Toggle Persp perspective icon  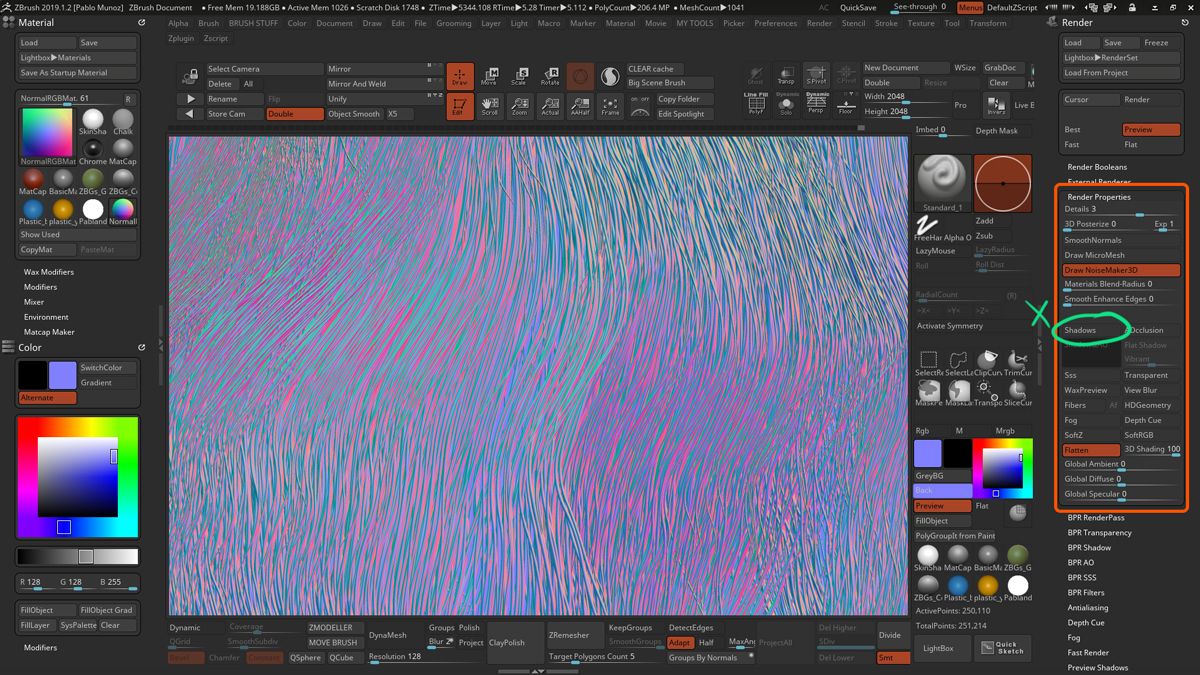816,103
